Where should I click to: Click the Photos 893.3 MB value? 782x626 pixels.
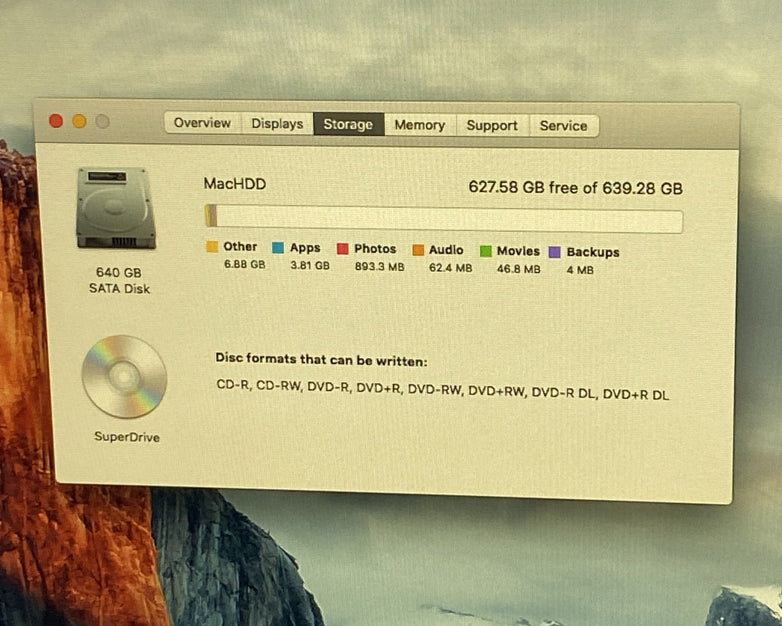pyautogui.click(x=380, y=267)
